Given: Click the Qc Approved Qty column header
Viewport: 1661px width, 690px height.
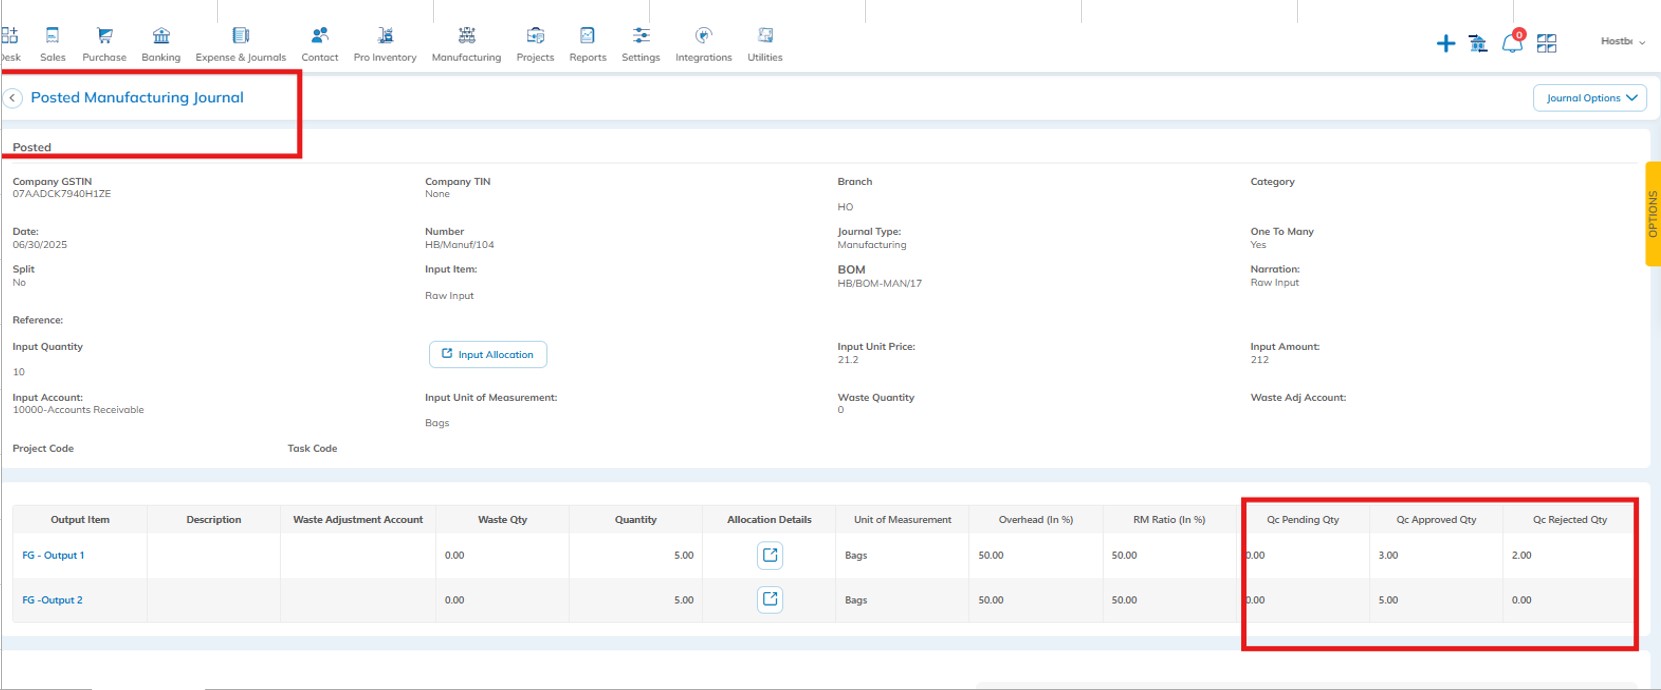Looking at the screenshot, I should (1436, 520).
